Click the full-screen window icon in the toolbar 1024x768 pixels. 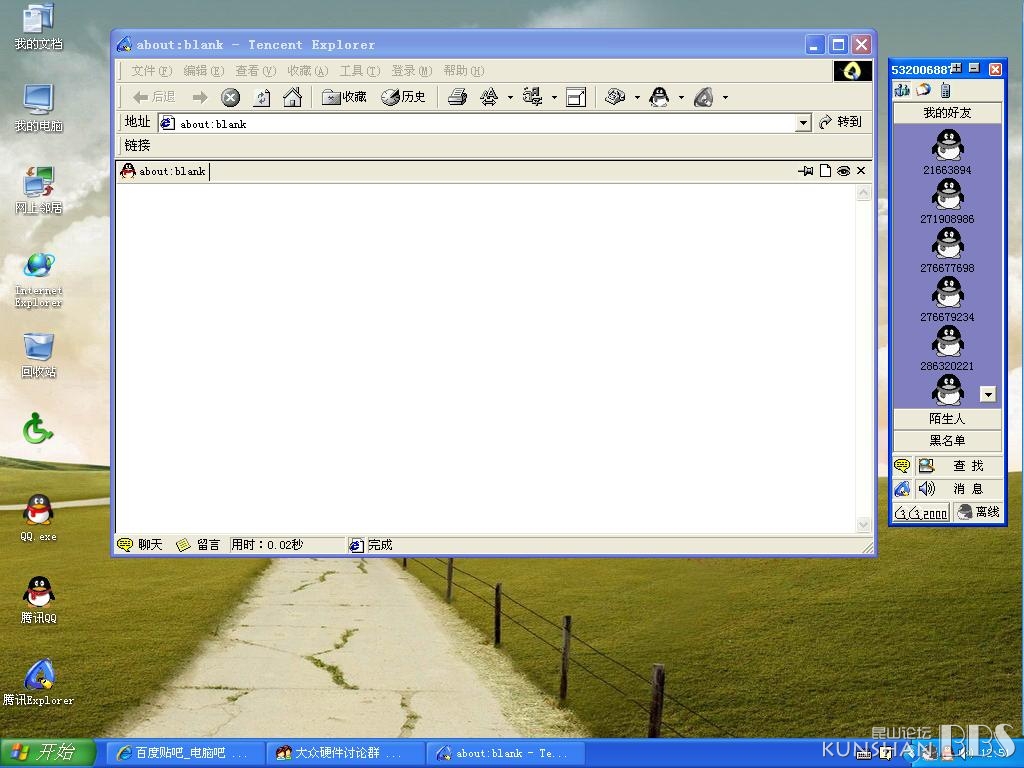(575, 97)
